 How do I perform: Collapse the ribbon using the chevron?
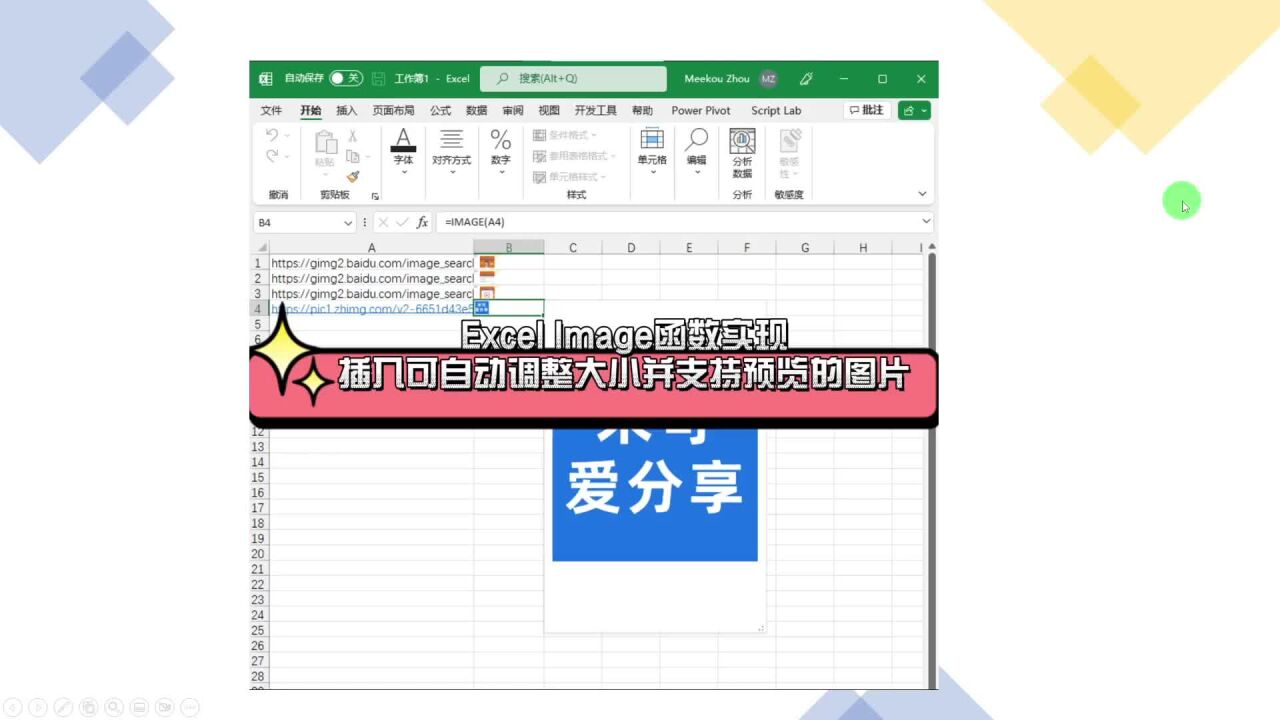point(922,192)
